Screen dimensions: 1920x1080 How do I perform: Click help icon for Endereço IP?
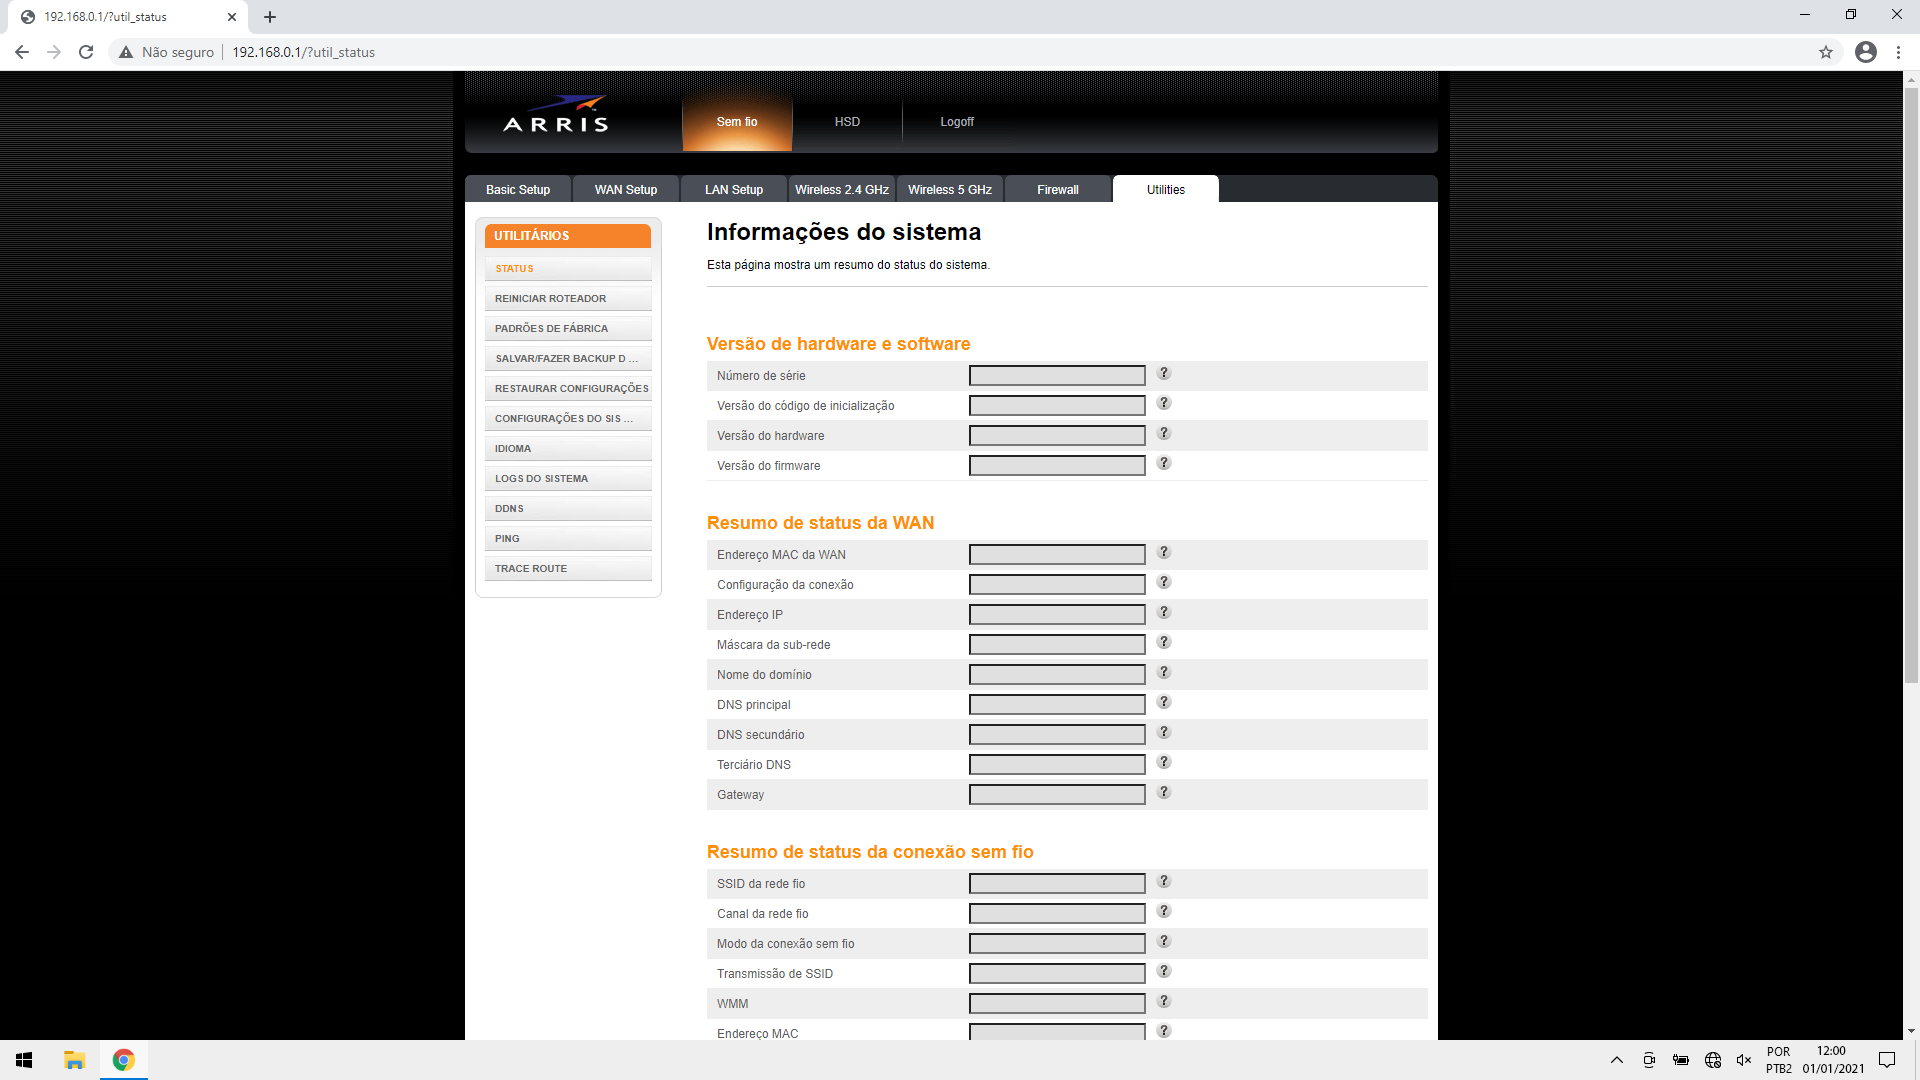[x=1164, y=612]
